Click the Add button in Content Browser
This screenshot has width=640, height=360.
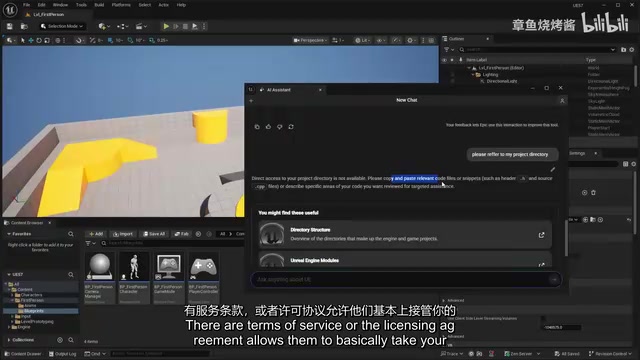96,234
